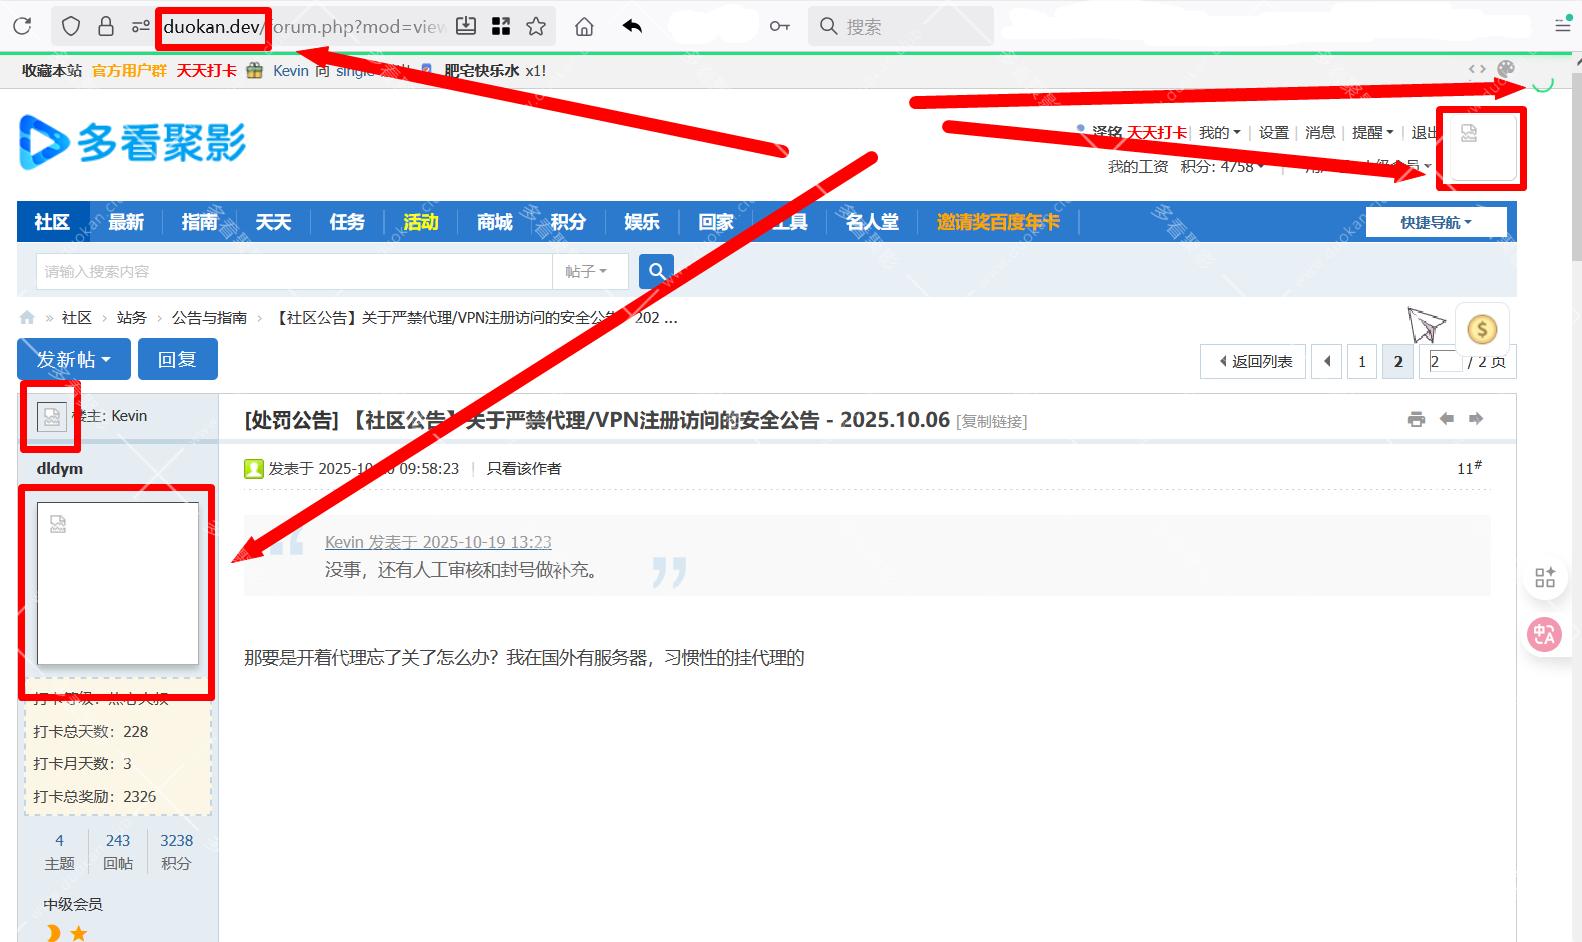Viewport: 1582px width, 942px height.
Task: Open the 指南 navigation tab
Action: point(199,222)
